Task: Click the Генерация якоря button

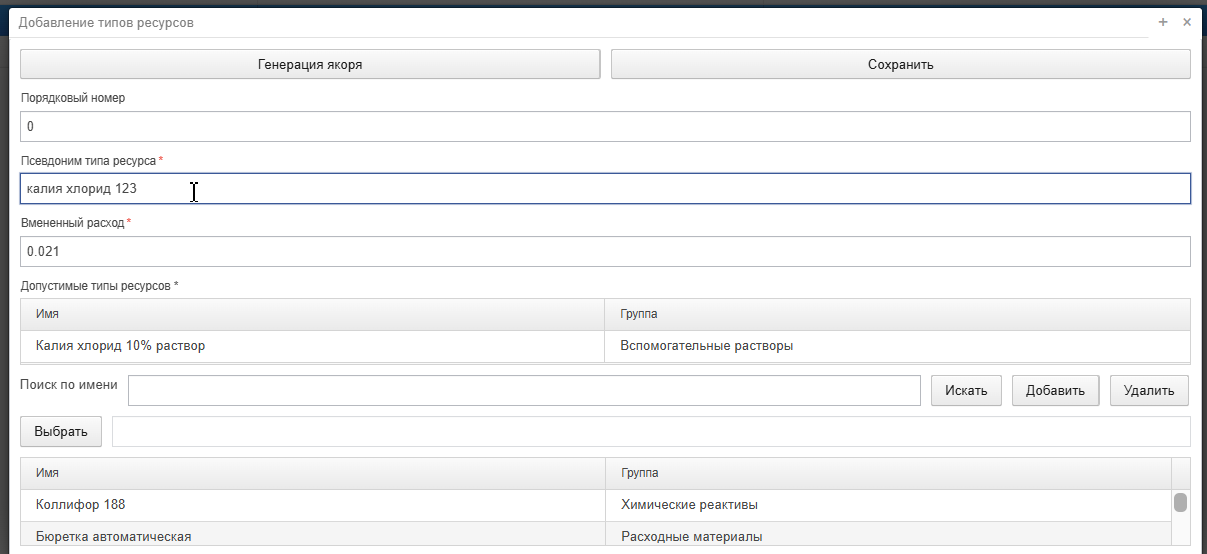Action: click(x=310, y=64)
